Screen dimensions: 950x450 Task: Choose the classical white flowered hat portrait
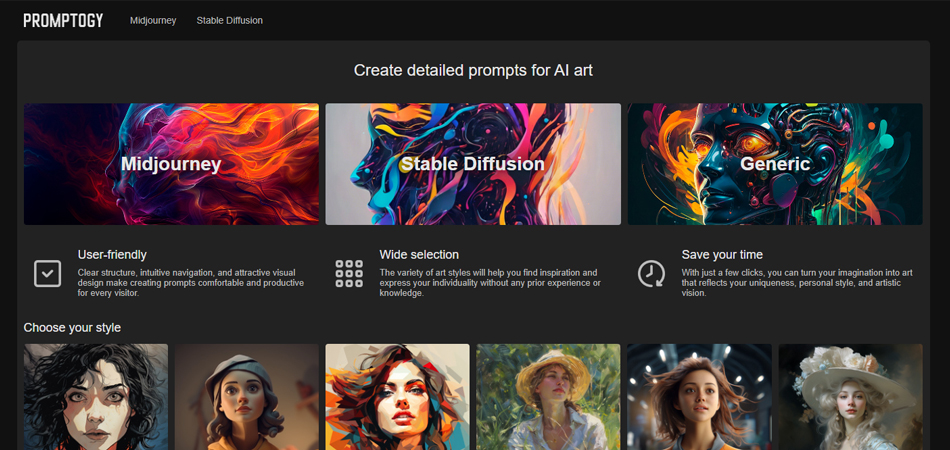[x=851, y=397]
